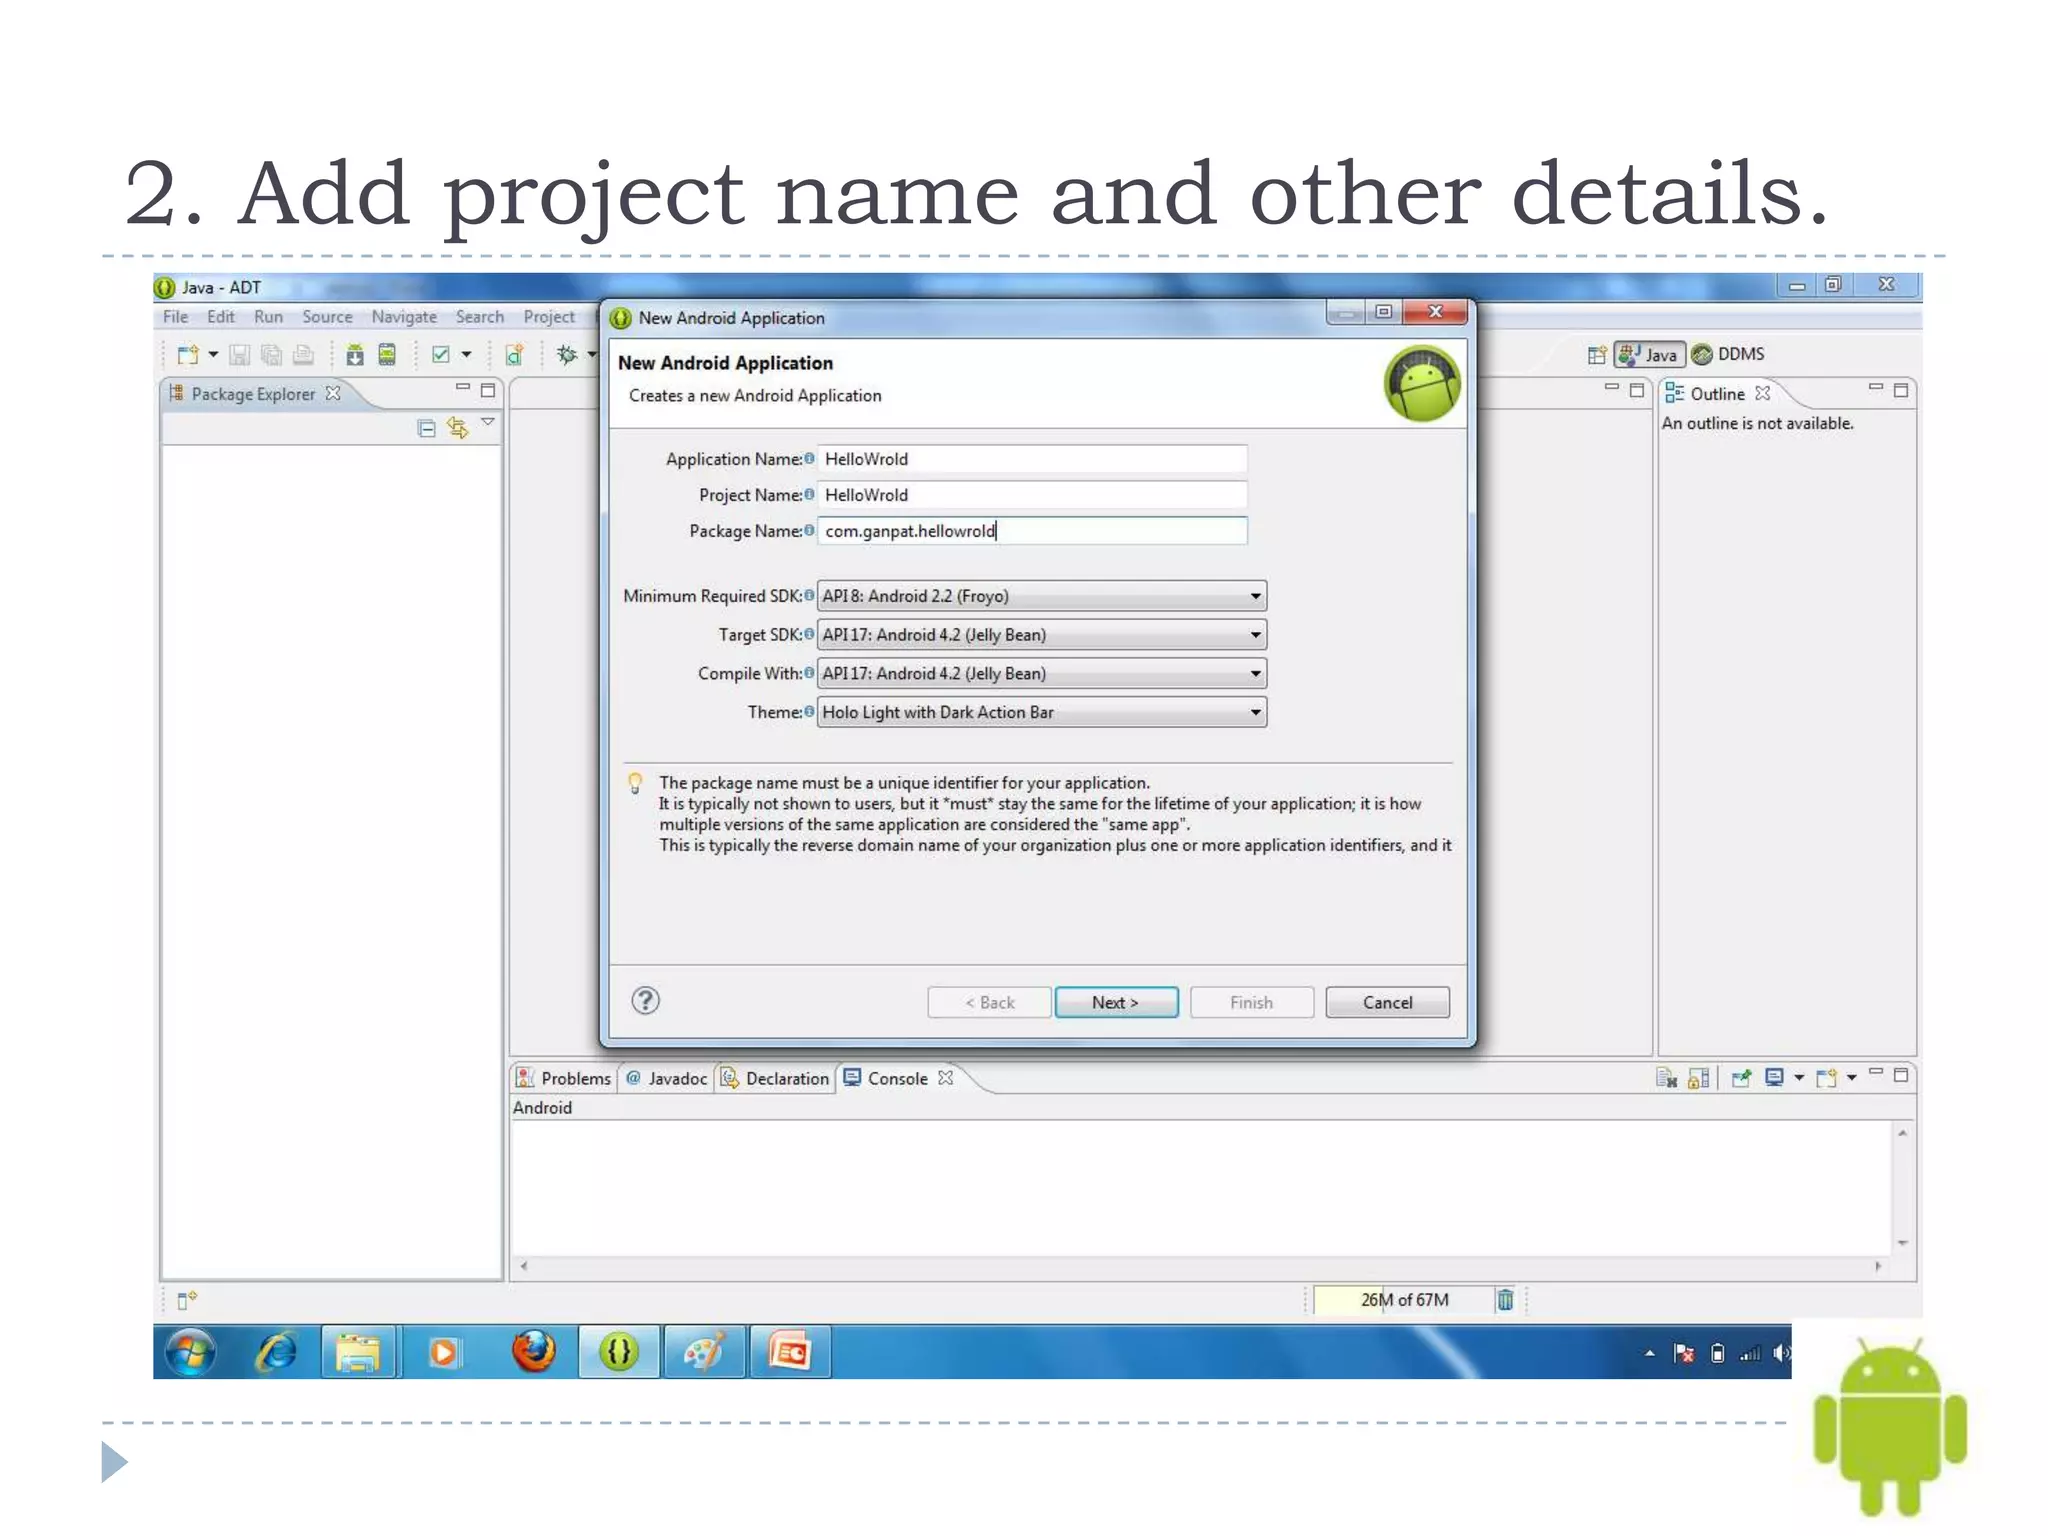2048x1536 pixels.
Task: Click the checkmark task icon in toolbar
Action: 440,355
